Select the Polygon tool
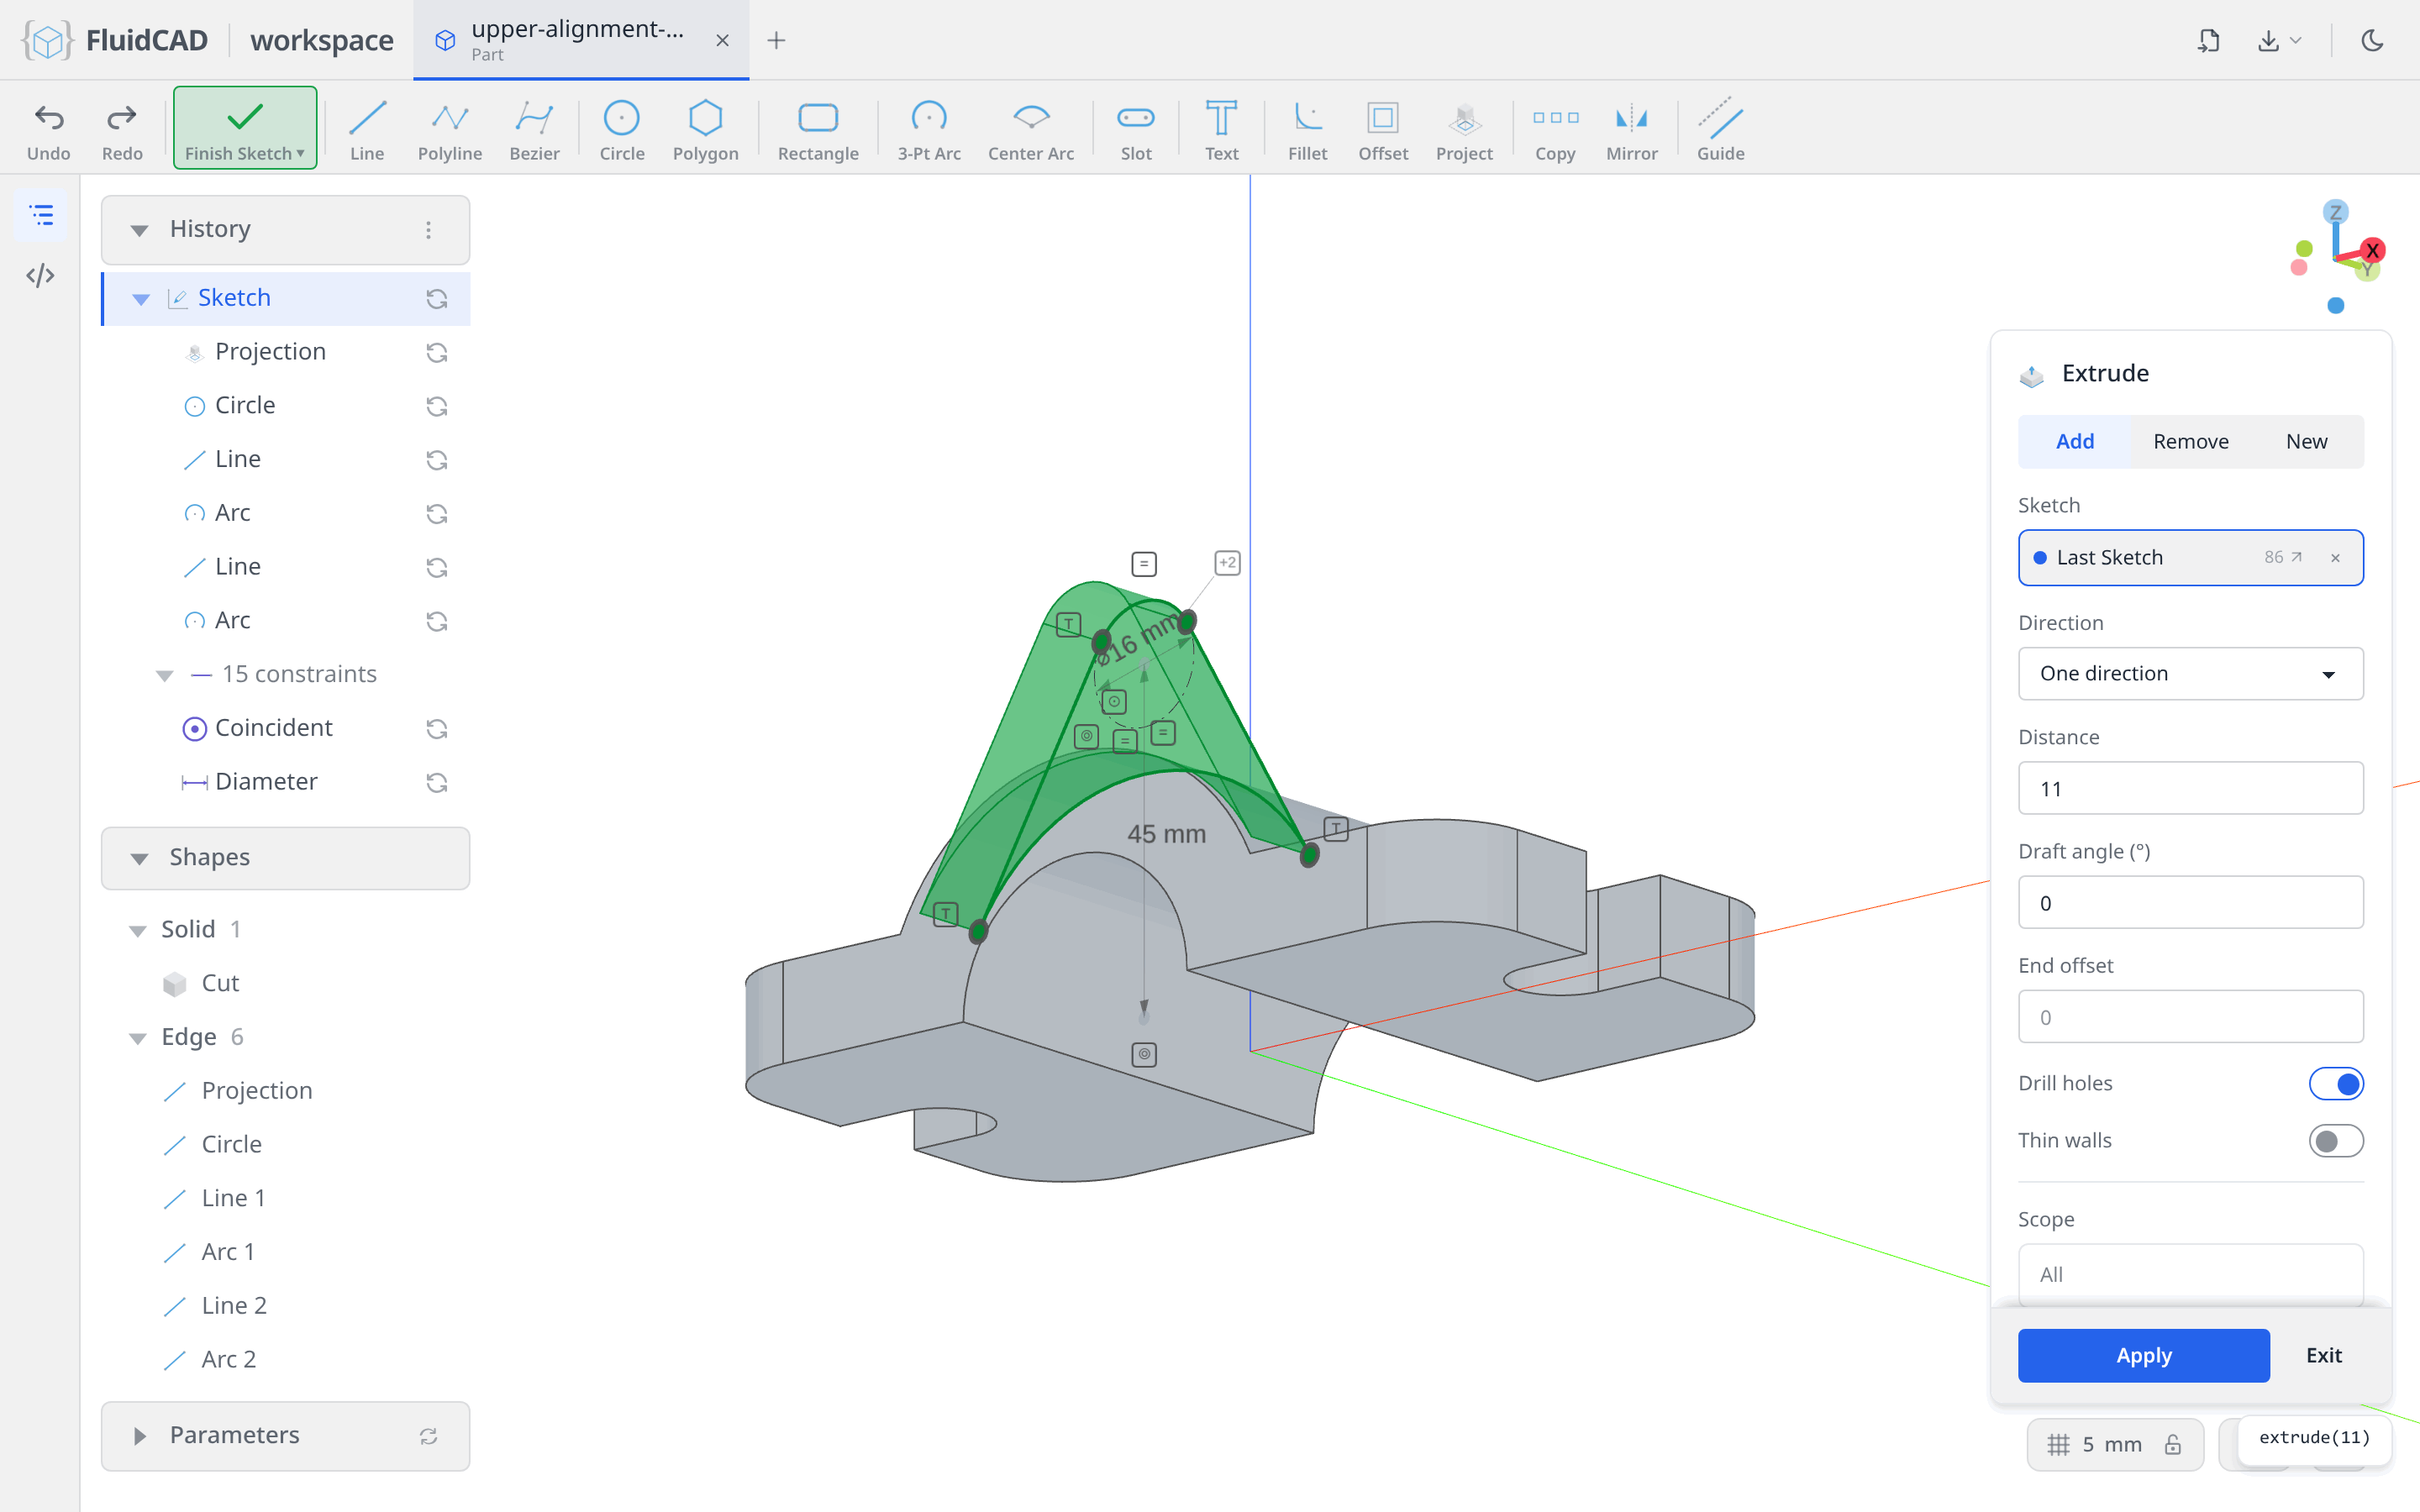2420x1512 pixels. pos(705,130)
